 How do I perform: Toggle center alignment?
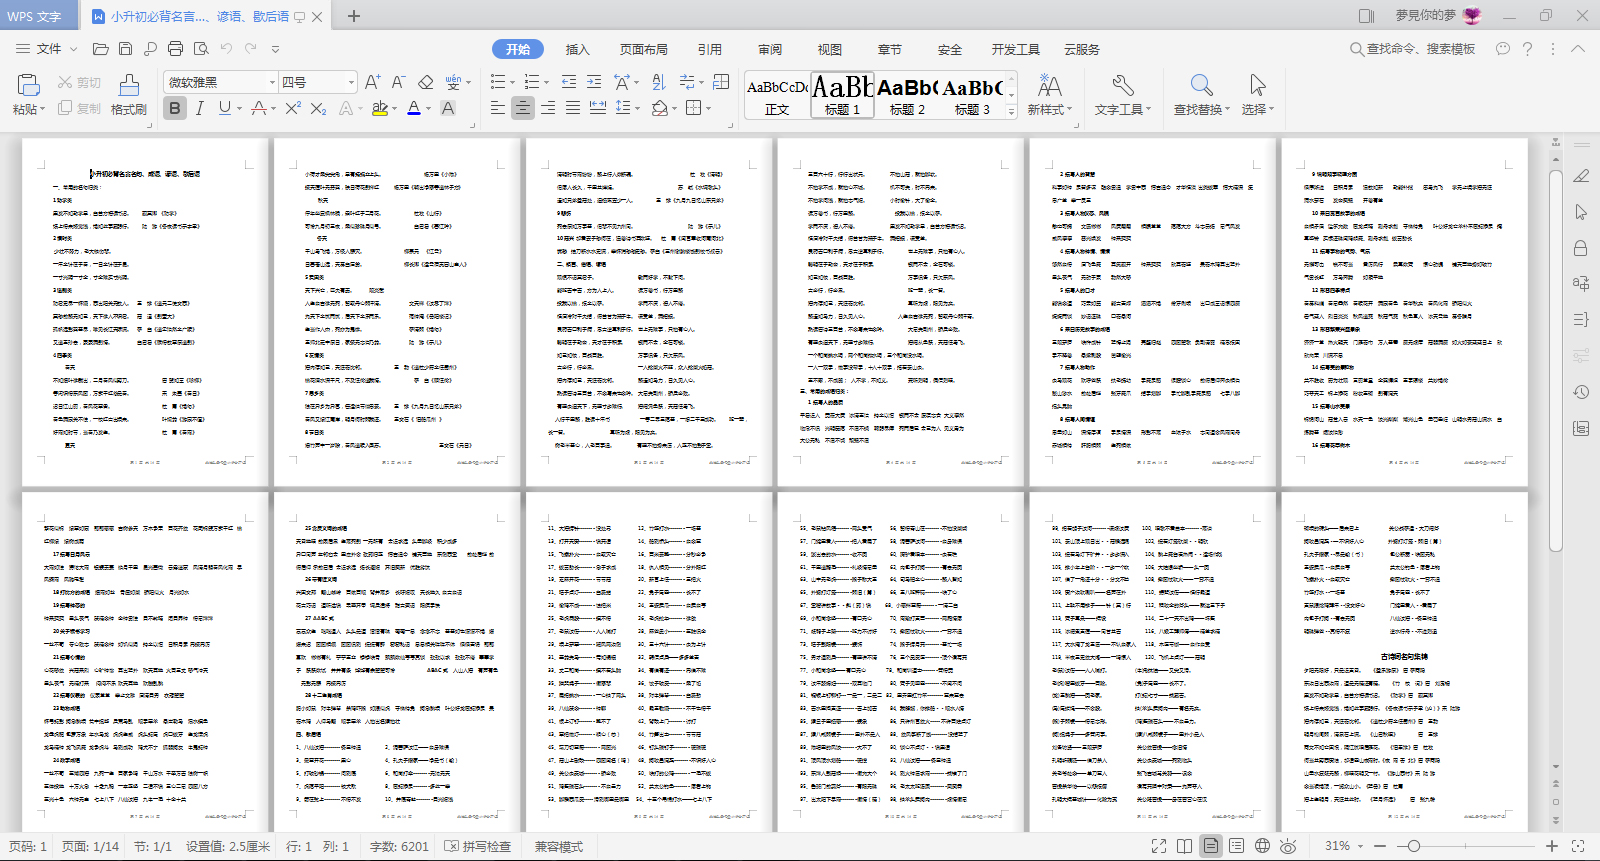[x=523, y=108]
